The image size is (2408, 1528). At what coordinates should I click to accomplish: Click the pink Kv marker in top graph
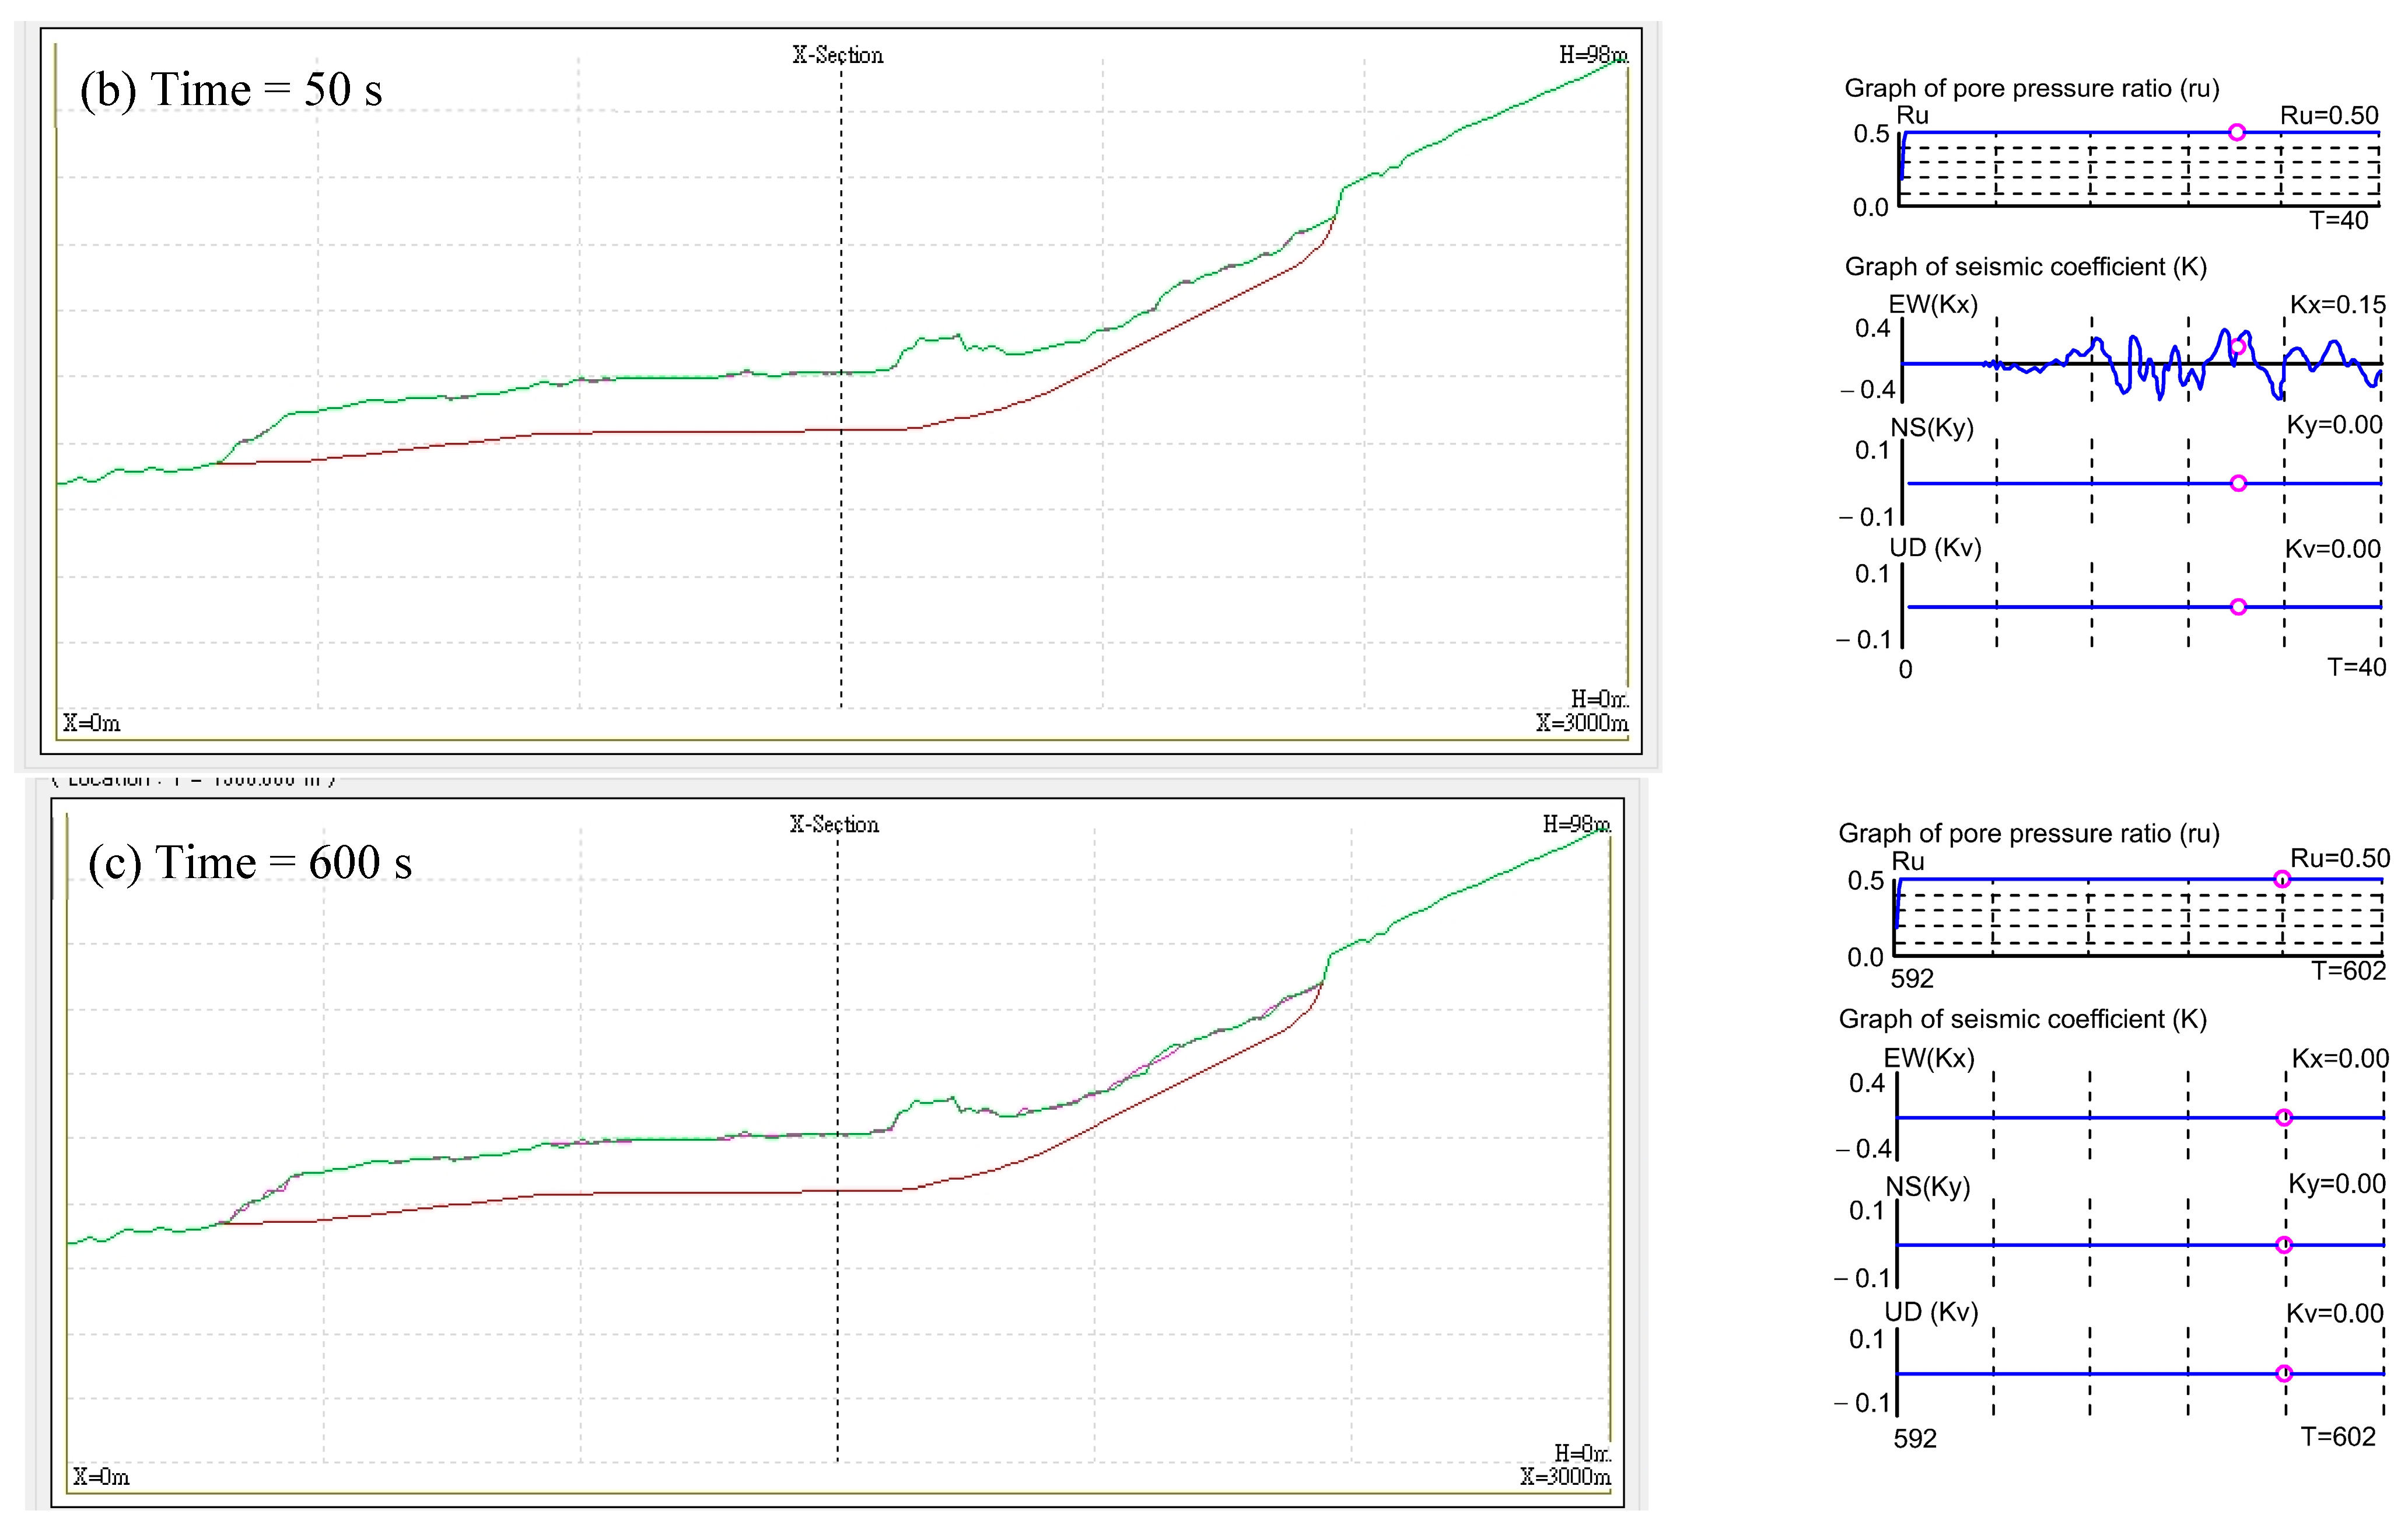click(x=2239, y=607)
